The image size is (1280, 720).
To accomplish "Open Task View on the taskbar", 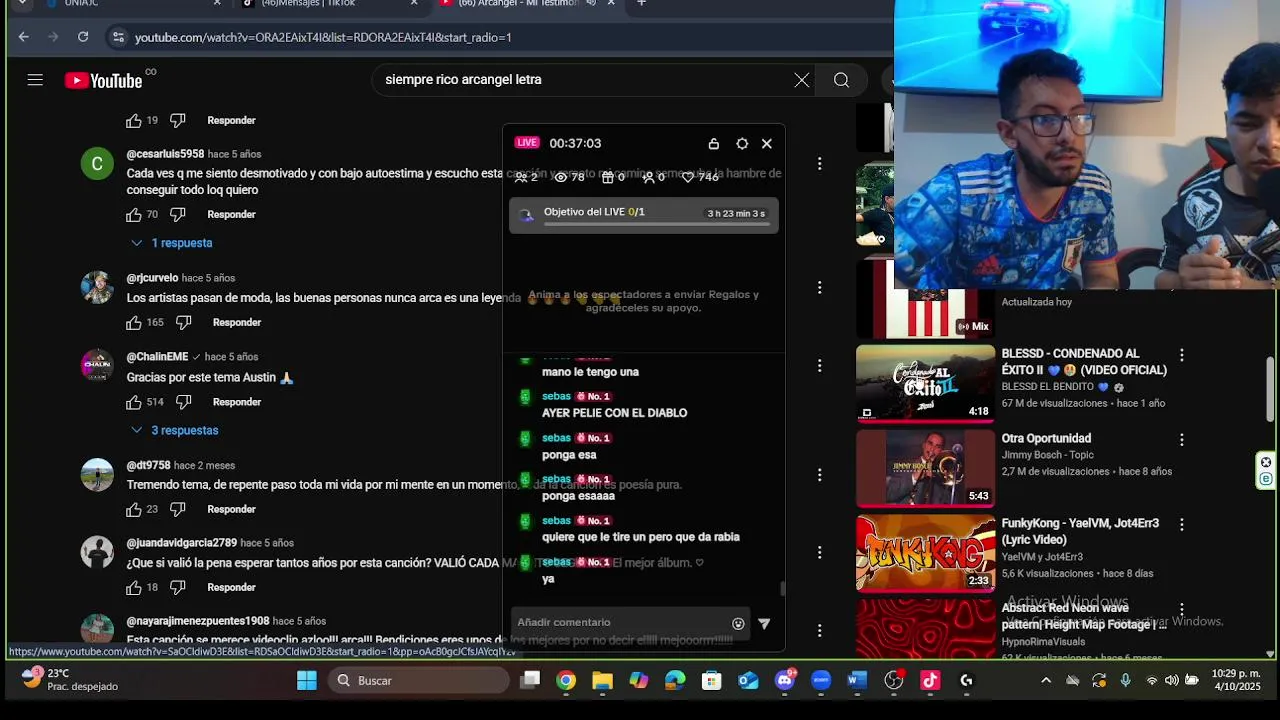I will (x=530, y=681).
